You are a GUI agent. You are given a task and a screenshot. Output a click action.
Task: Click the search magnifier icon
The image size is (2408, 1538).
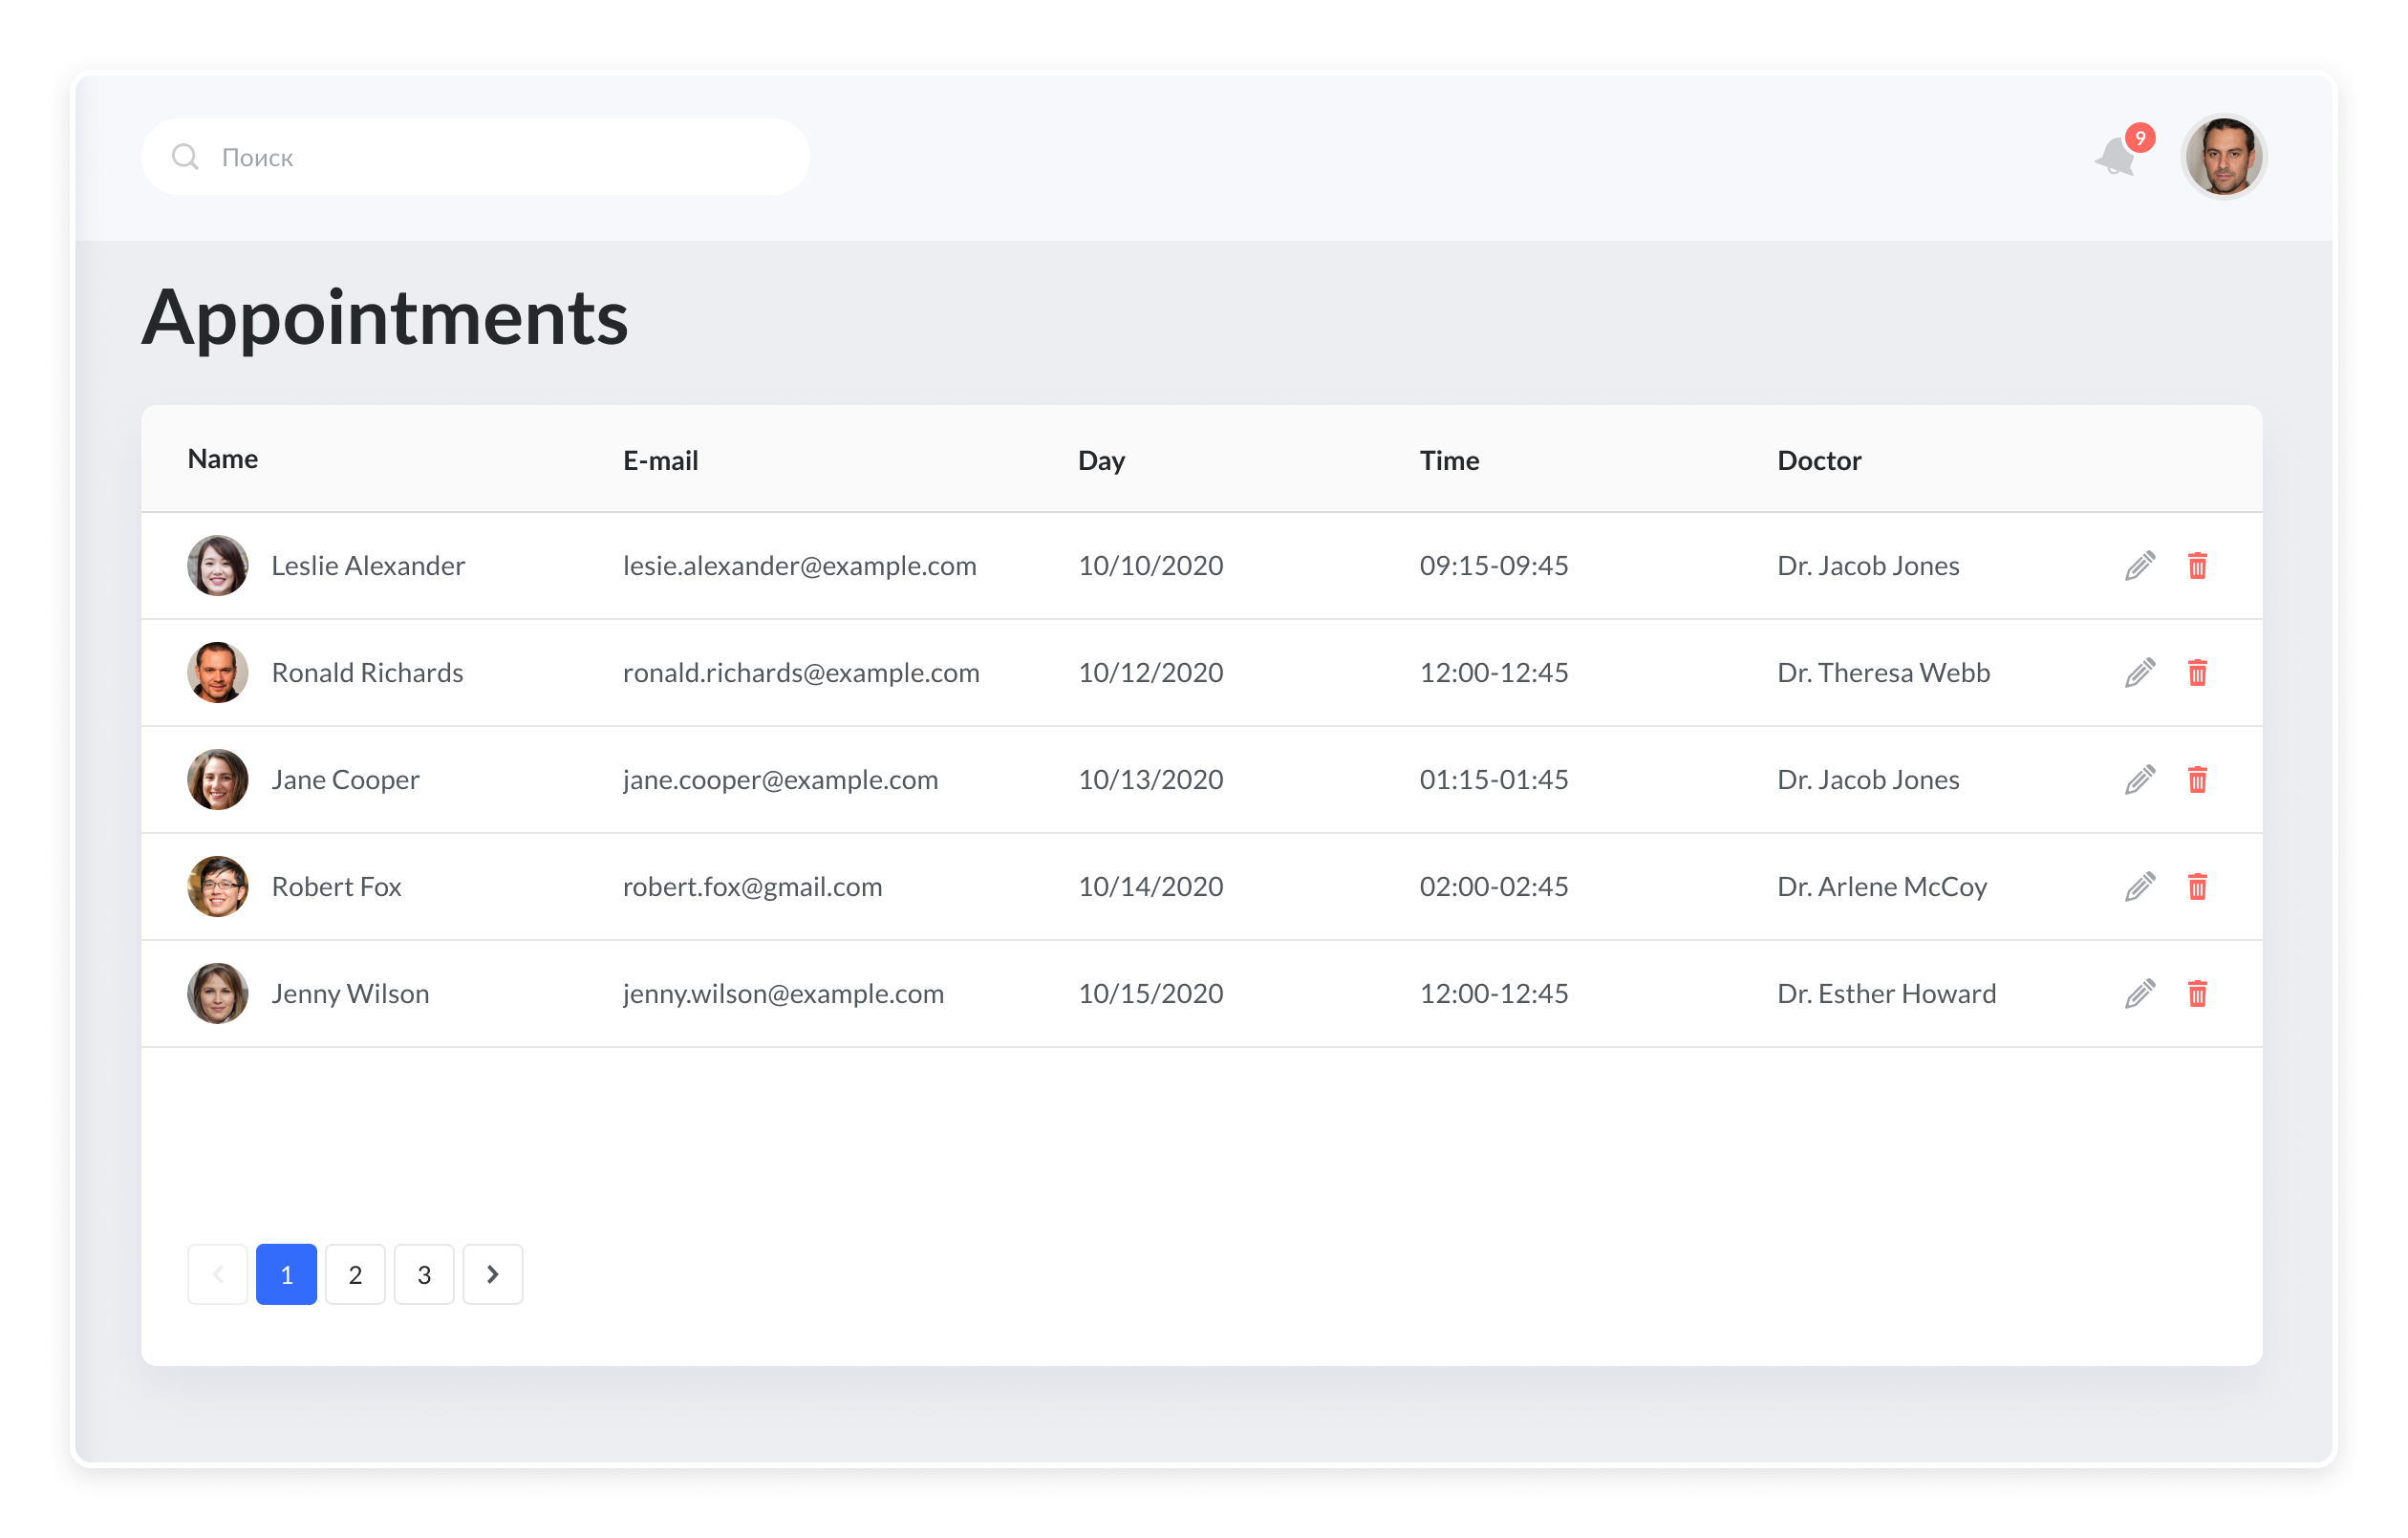185,157
